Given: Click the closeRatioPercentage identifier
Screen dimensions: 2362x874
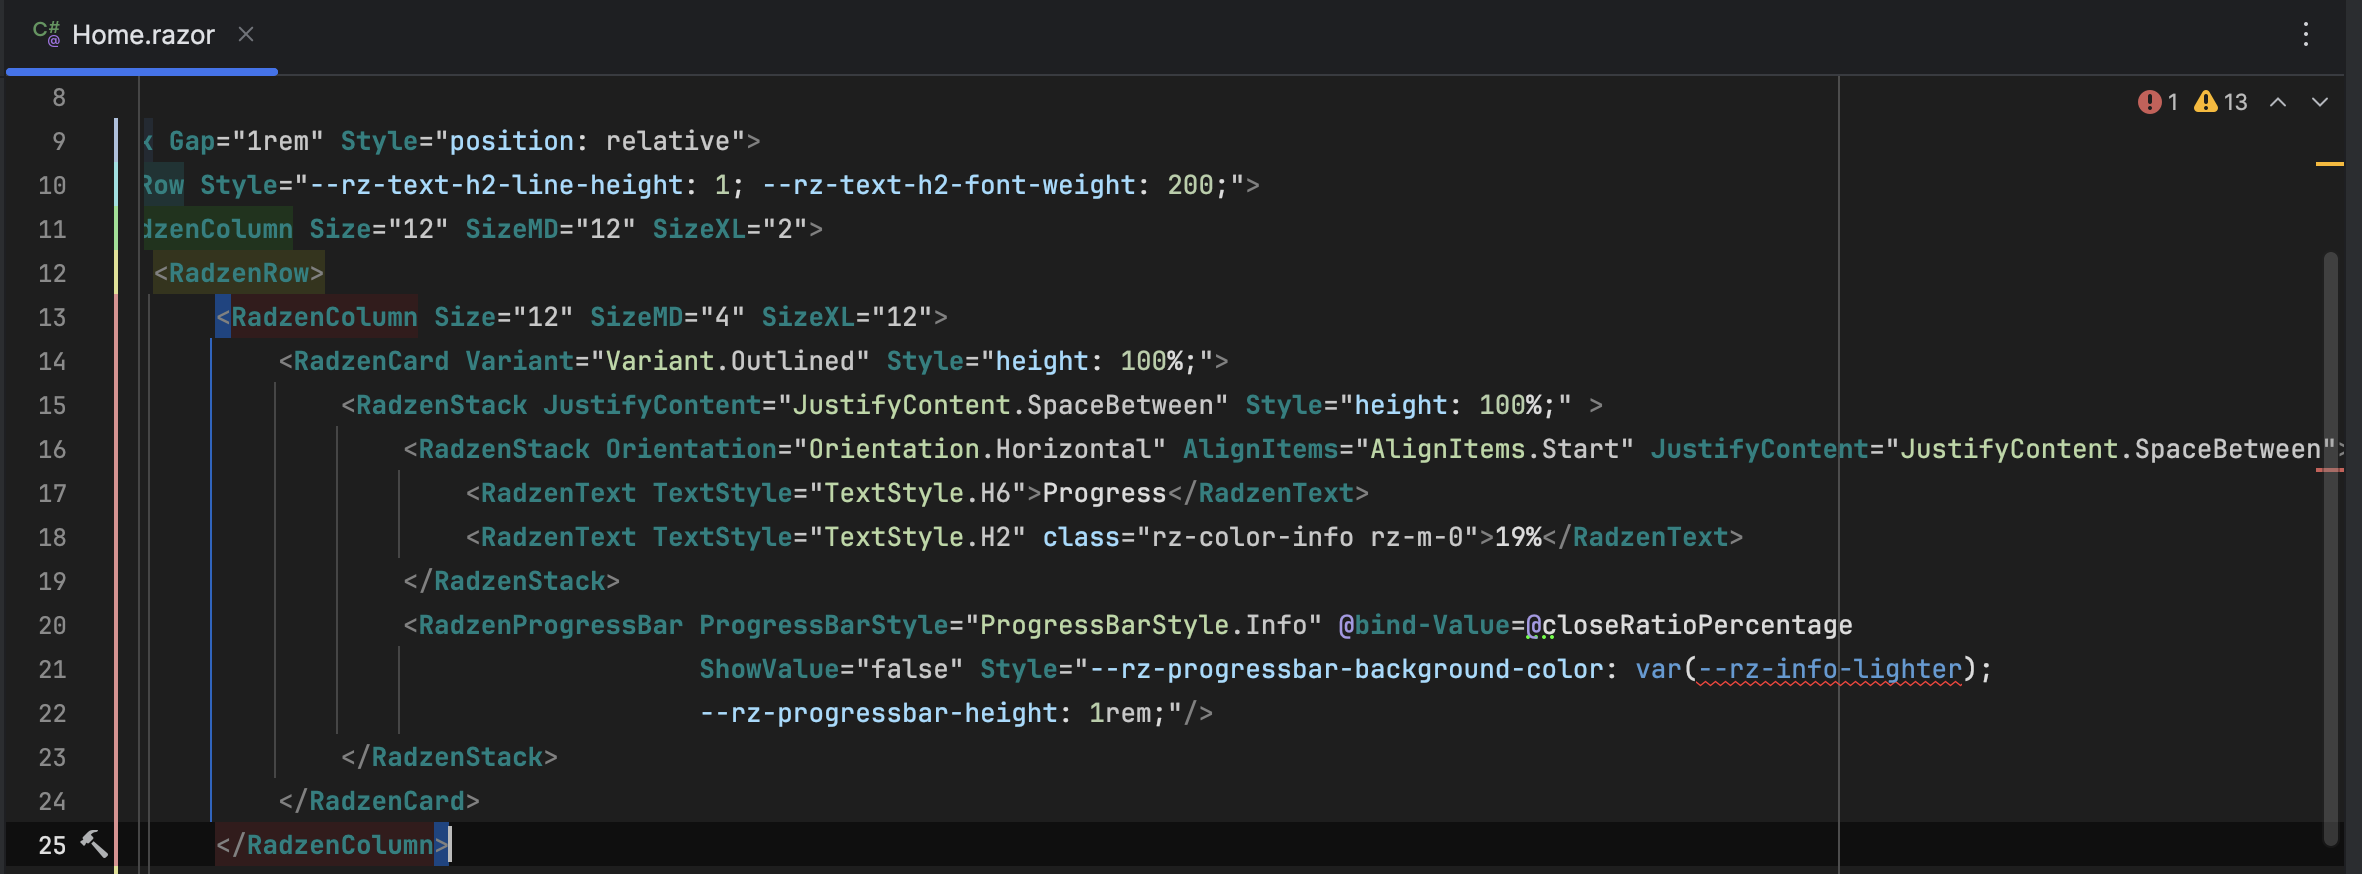Looking at the screenshot, I should coord(1697,625).
